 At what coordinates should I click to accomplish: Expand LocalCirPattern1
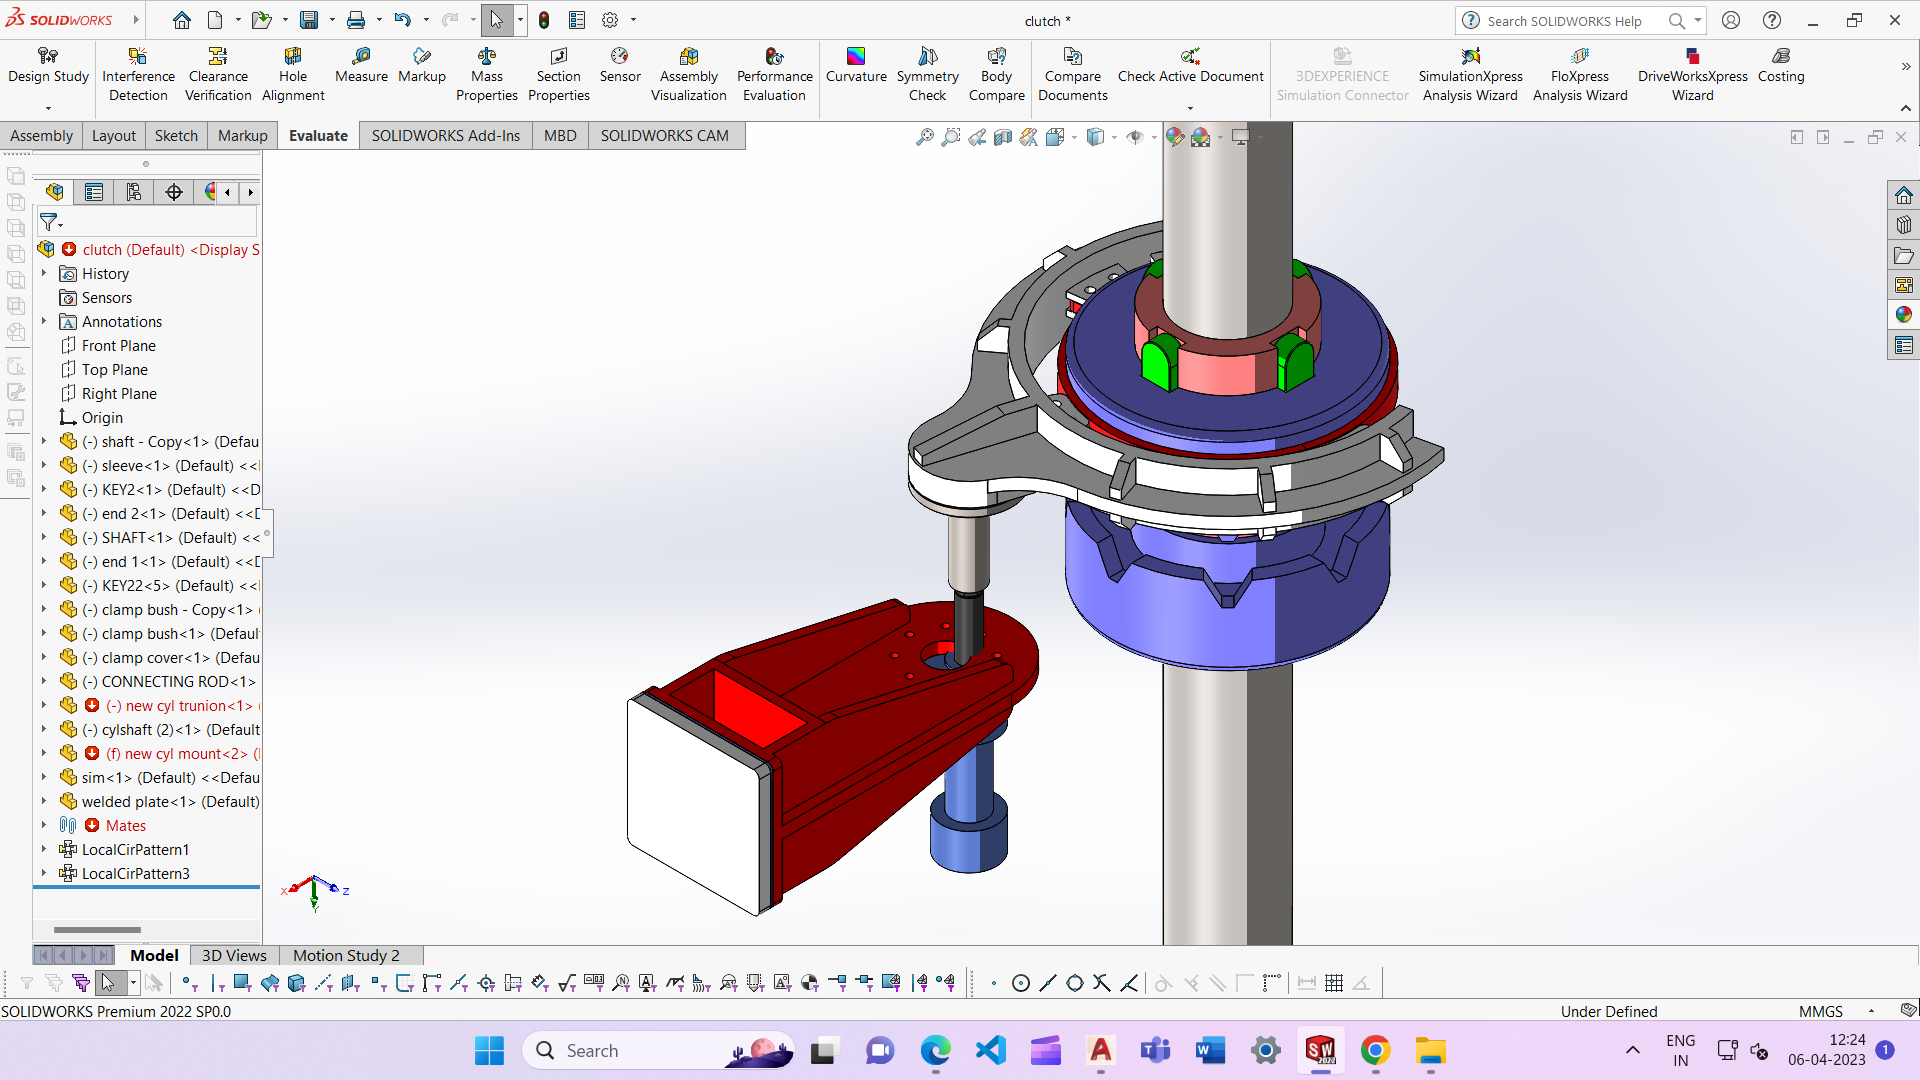44,849
